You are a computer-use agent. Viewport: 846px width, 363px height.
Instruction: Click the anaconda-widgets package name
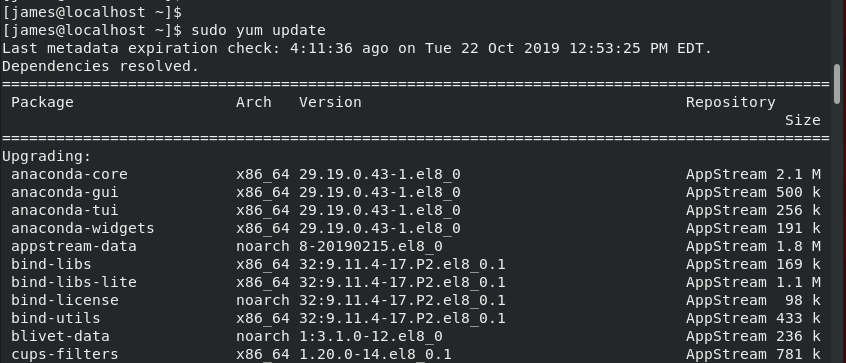(83, 228)
